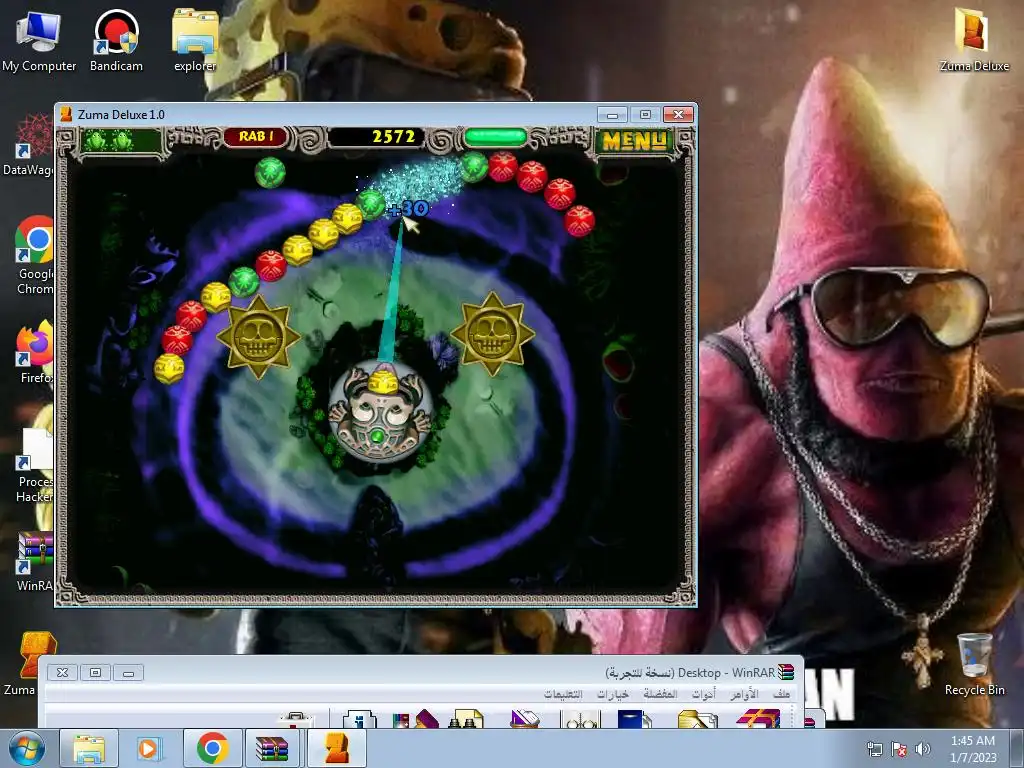
Task: Click the yellow ball at the chain's tail end
Action: pos(168,368)
